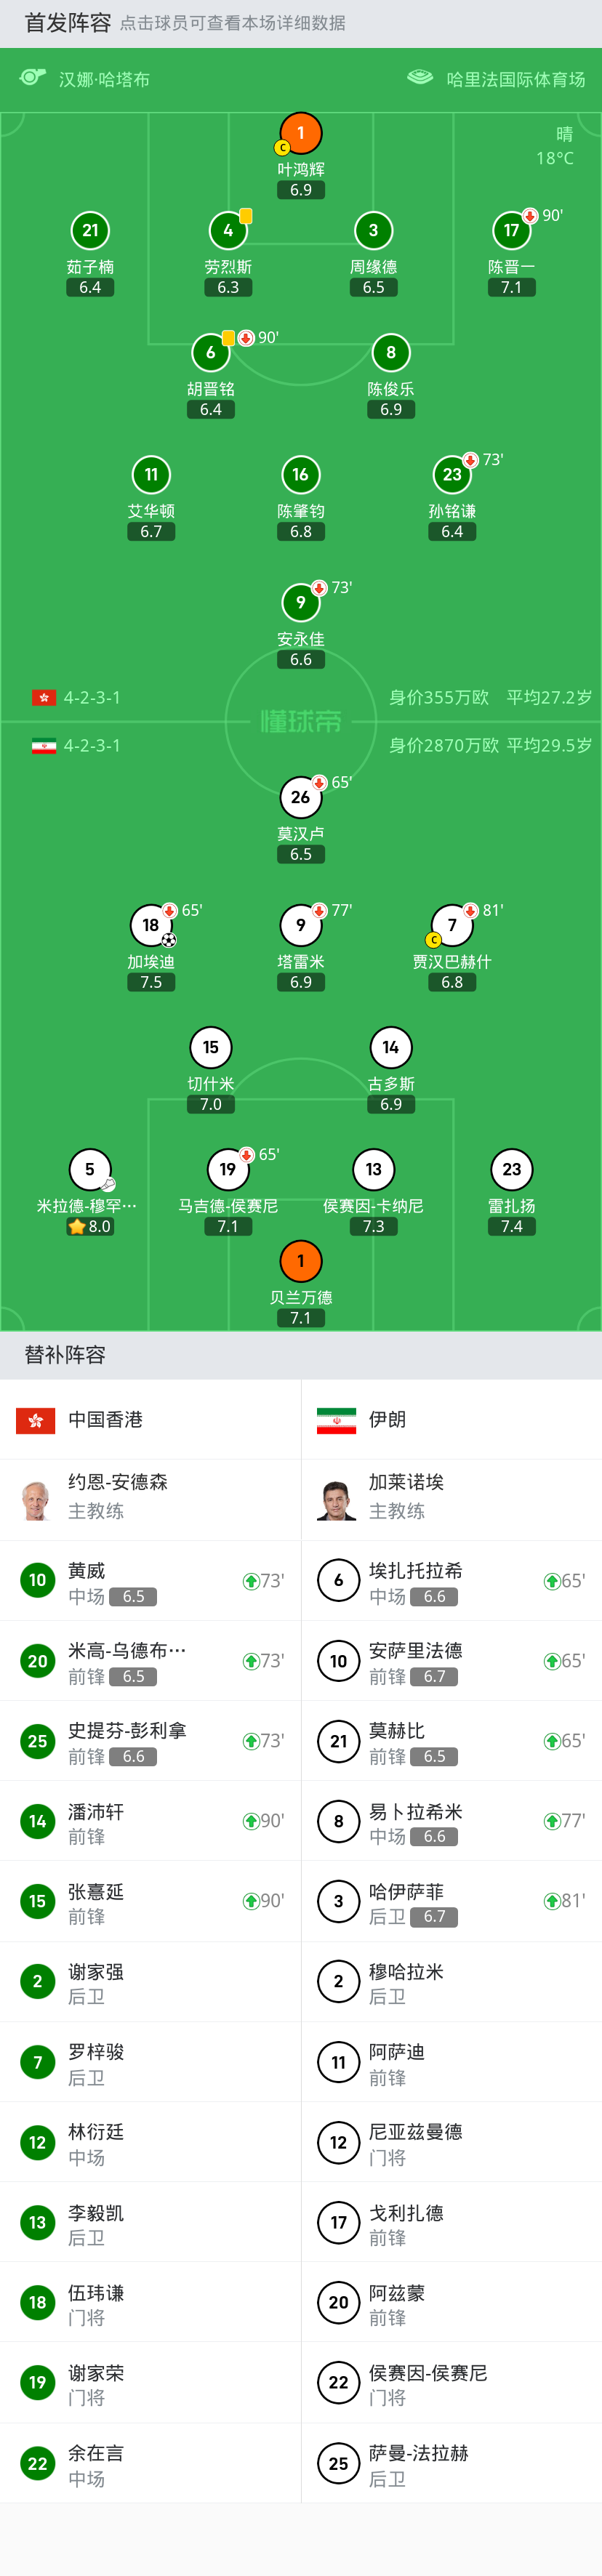Image resolution: width=602 pixels, height=2576 pixels.
Task: Click Hong Kong flag next to 4-2-3-1
Action: [x=44, y=697]
